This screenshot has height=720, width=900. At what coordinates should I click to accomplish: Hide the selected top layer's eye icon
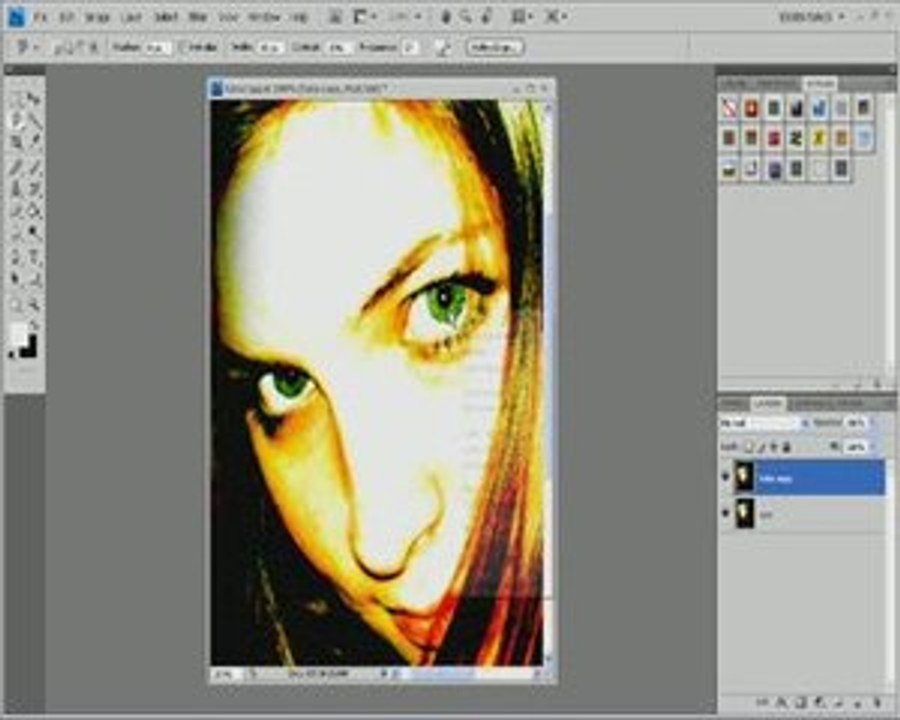coord(726,477)
